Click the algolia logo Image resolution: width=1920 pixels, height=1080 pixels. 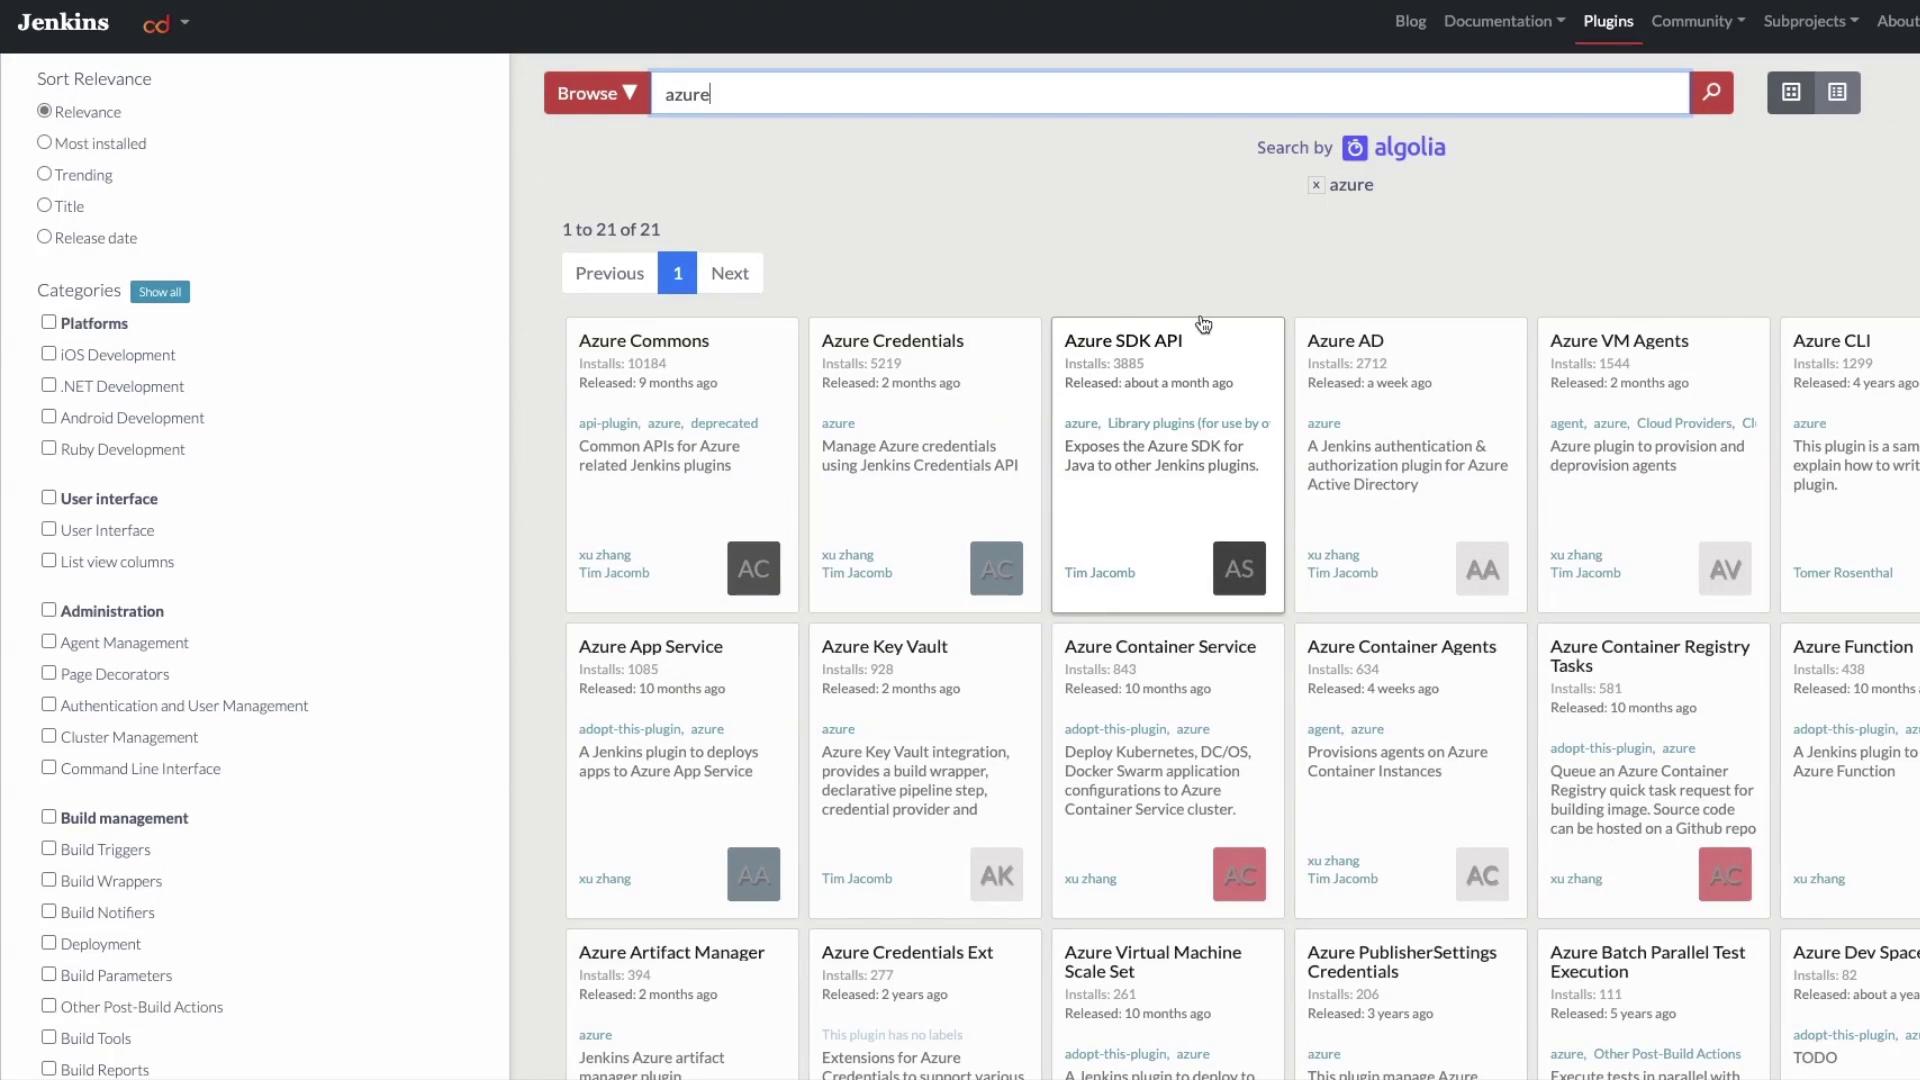(1395, 148)
